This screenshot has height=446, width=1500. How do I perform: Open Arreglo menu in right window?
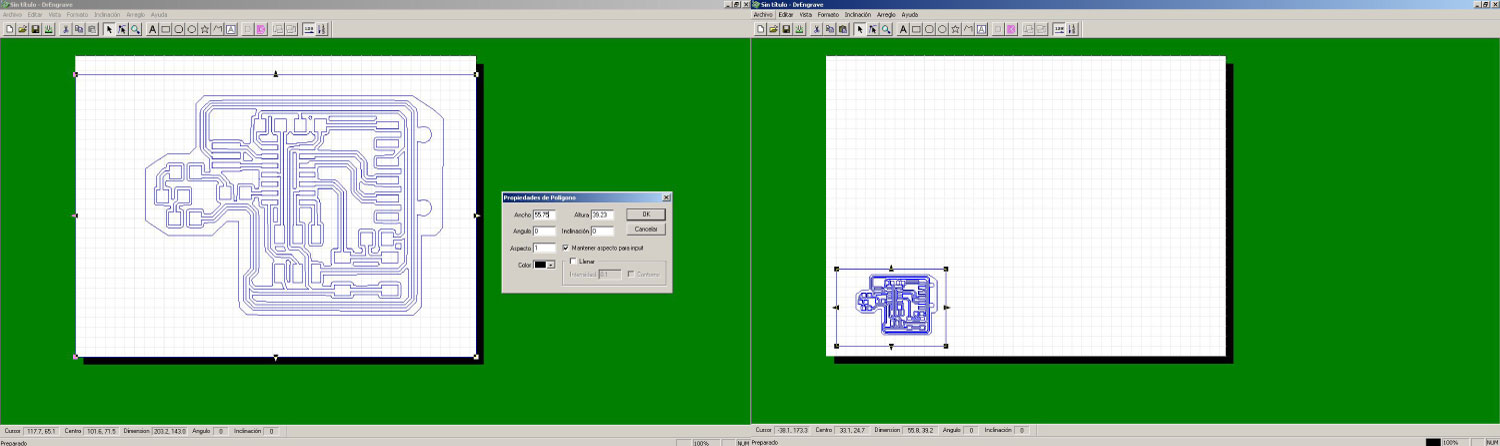coord(886,15)
